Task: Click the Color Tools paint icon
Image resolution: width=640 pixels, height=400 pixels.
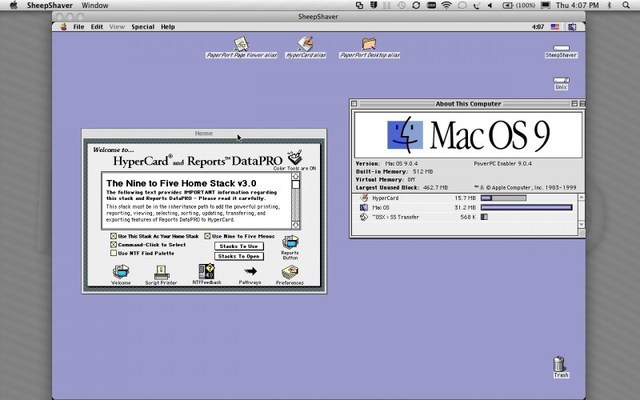Action: point(295,157)
